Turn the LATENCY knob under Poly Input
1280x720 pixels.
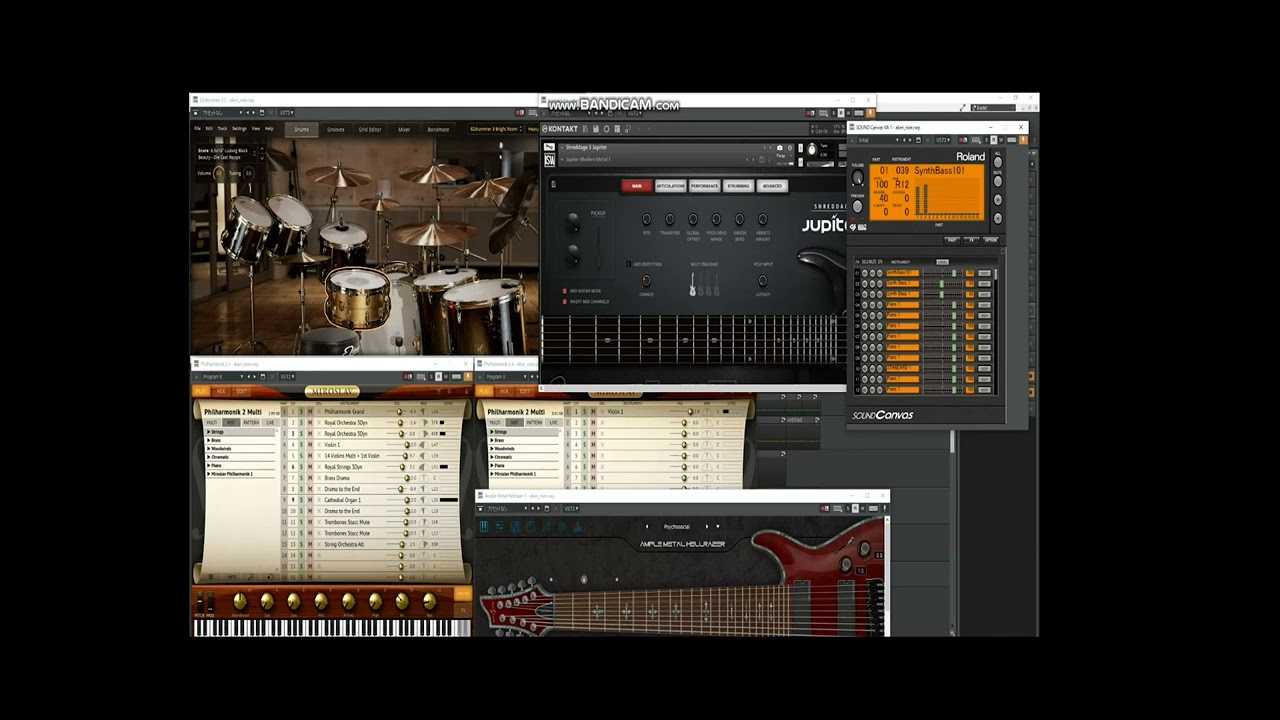click(x=762, y=281)
